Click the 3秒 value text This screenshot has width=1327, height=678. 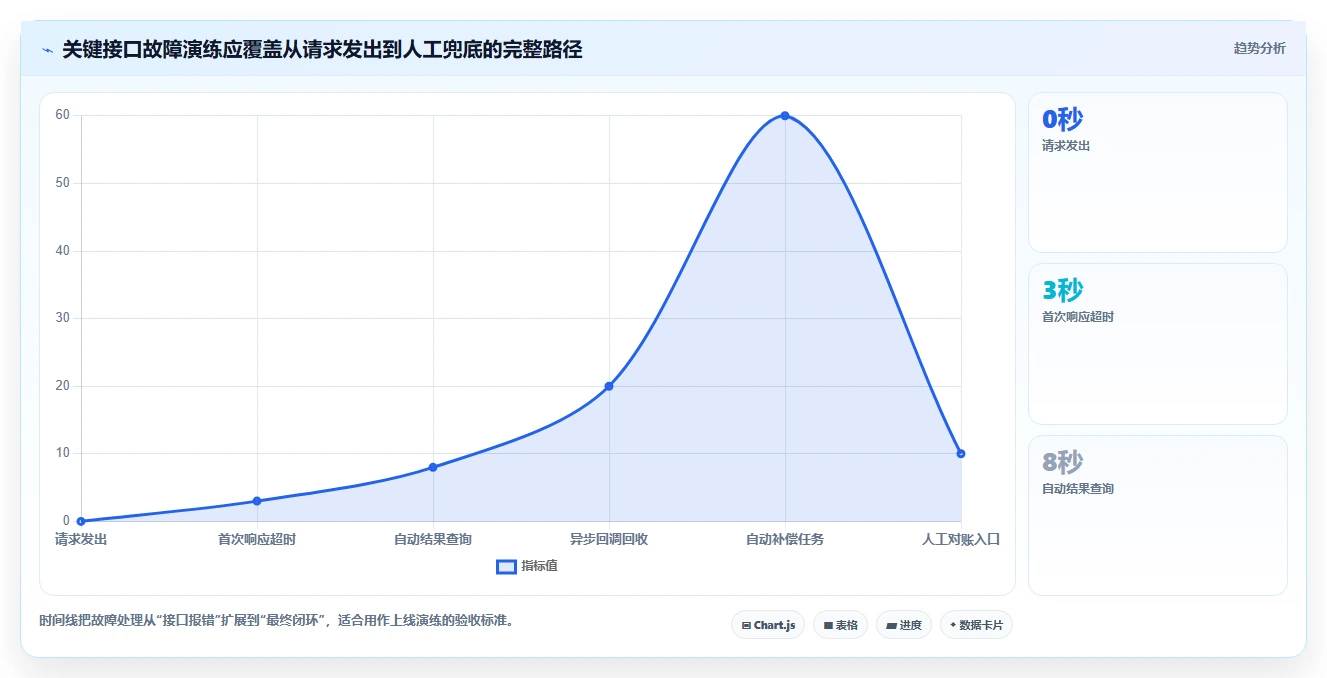click(1062, 290)
